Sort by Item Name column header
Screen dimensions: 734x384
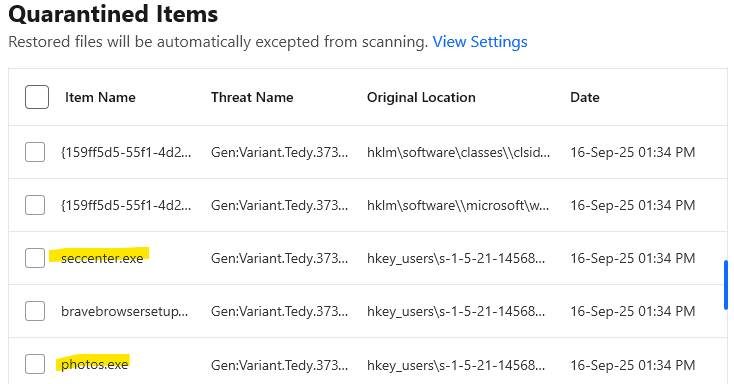pyautogui.click(x=100, y=97)
